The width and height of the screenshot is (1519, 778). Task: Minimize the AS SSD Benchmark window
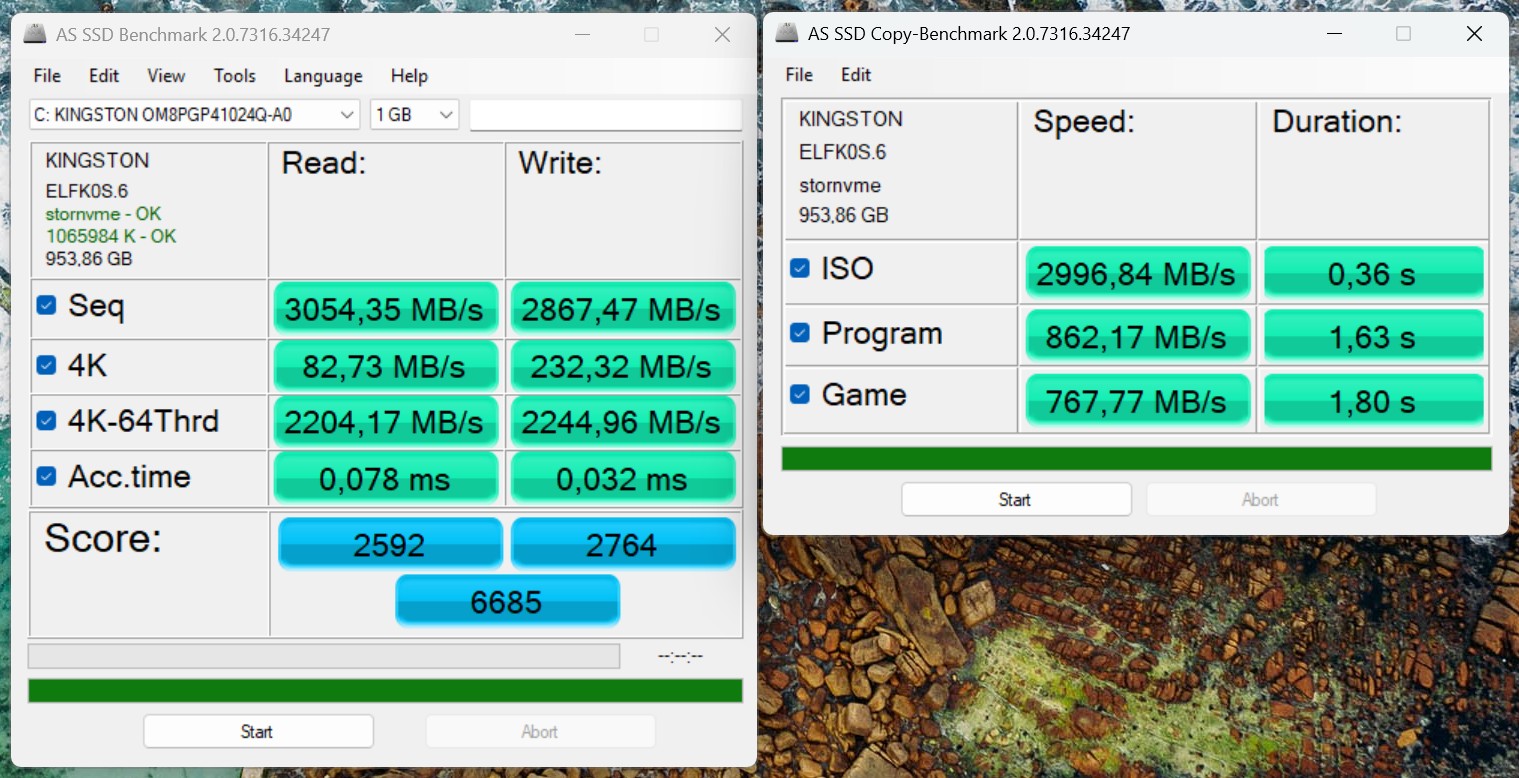point(581,35)
